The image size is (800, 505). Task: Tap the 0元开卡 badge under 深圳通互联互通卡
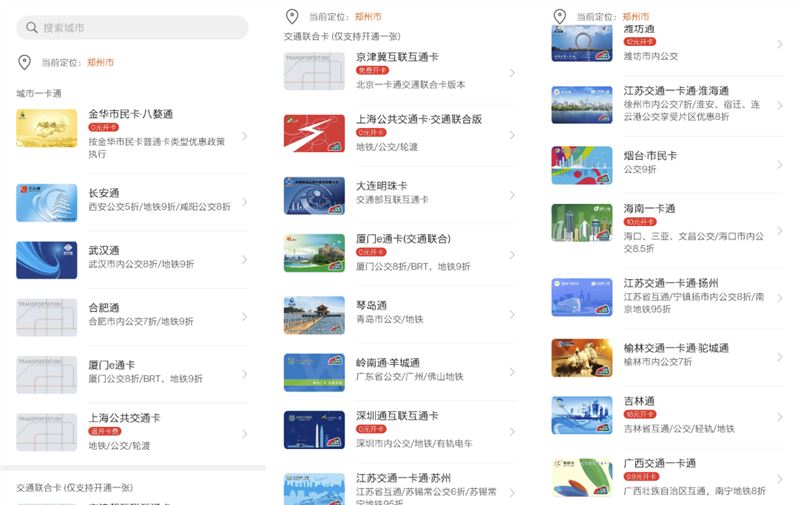pyautogui.click(x=371, y=429)
